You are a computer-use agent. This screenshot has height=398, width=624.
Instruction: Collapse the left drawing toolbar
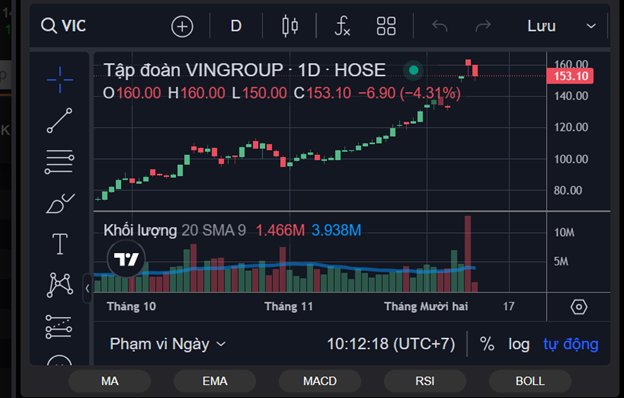point(87,289)
